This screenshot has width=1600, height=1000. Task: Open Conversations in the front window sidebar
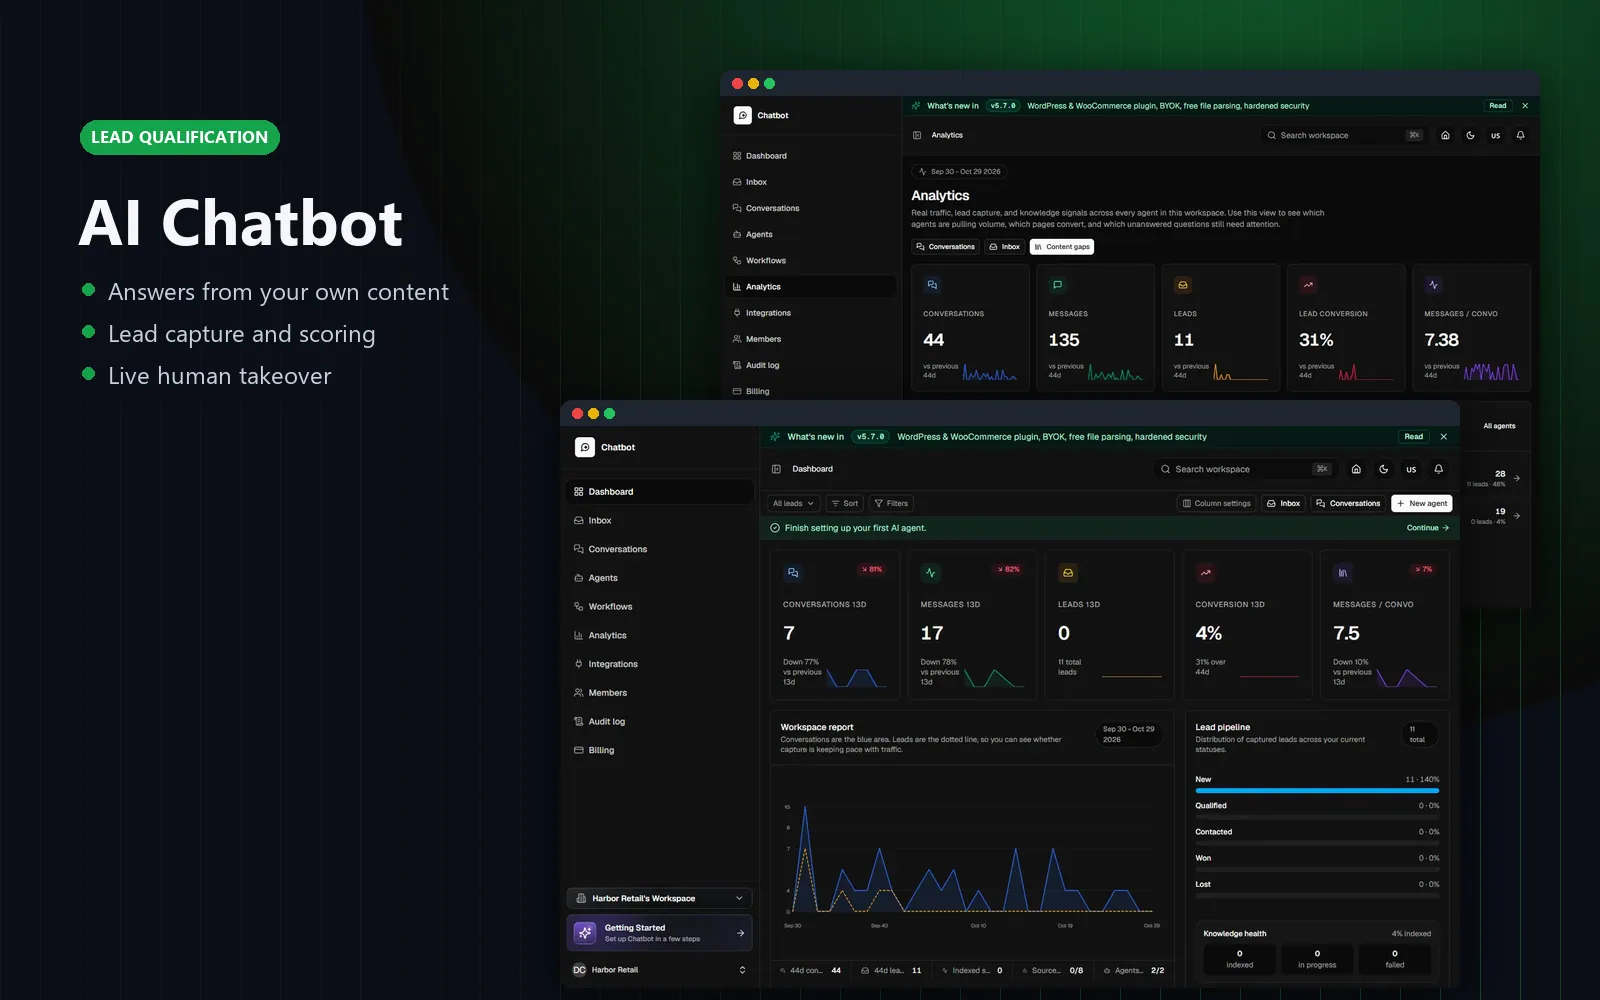(659, 549)
